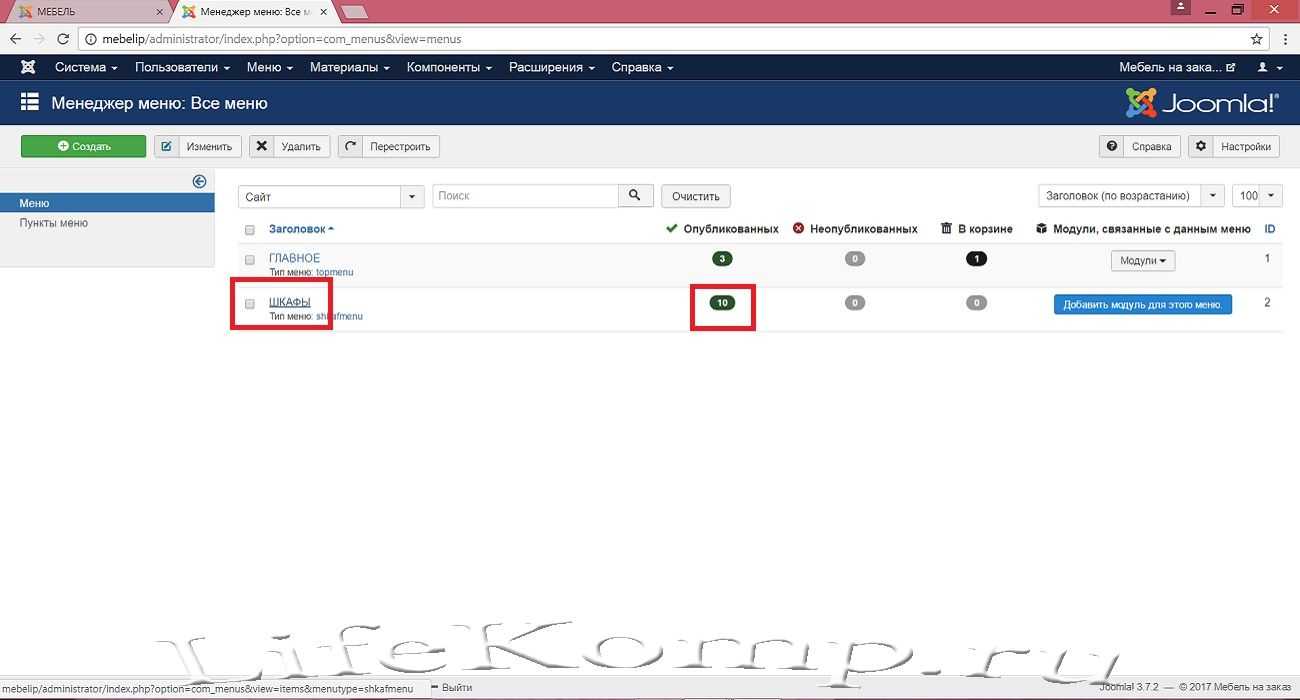Click the search magnifier button
This screenshot has height=700, width=1300.
635,196
